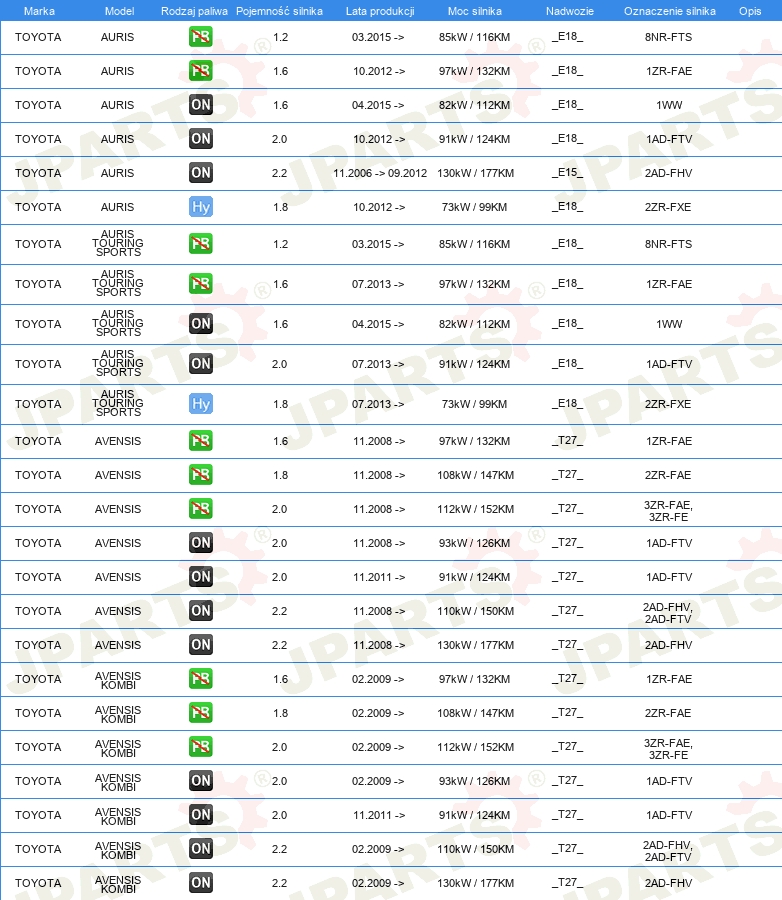
Task: Click engine size 2.2 in Auris 2AD-FHV row
Action: 279,173
